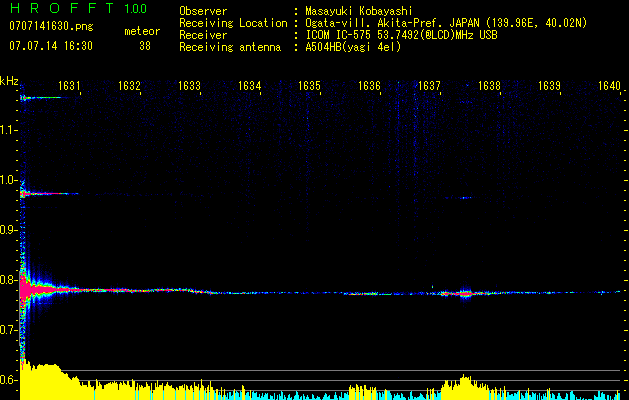This screenshot has height=400, width=629.
Task: Click the 1633 time axis marker
Action: pyautogui.click(x=189, y=86)
